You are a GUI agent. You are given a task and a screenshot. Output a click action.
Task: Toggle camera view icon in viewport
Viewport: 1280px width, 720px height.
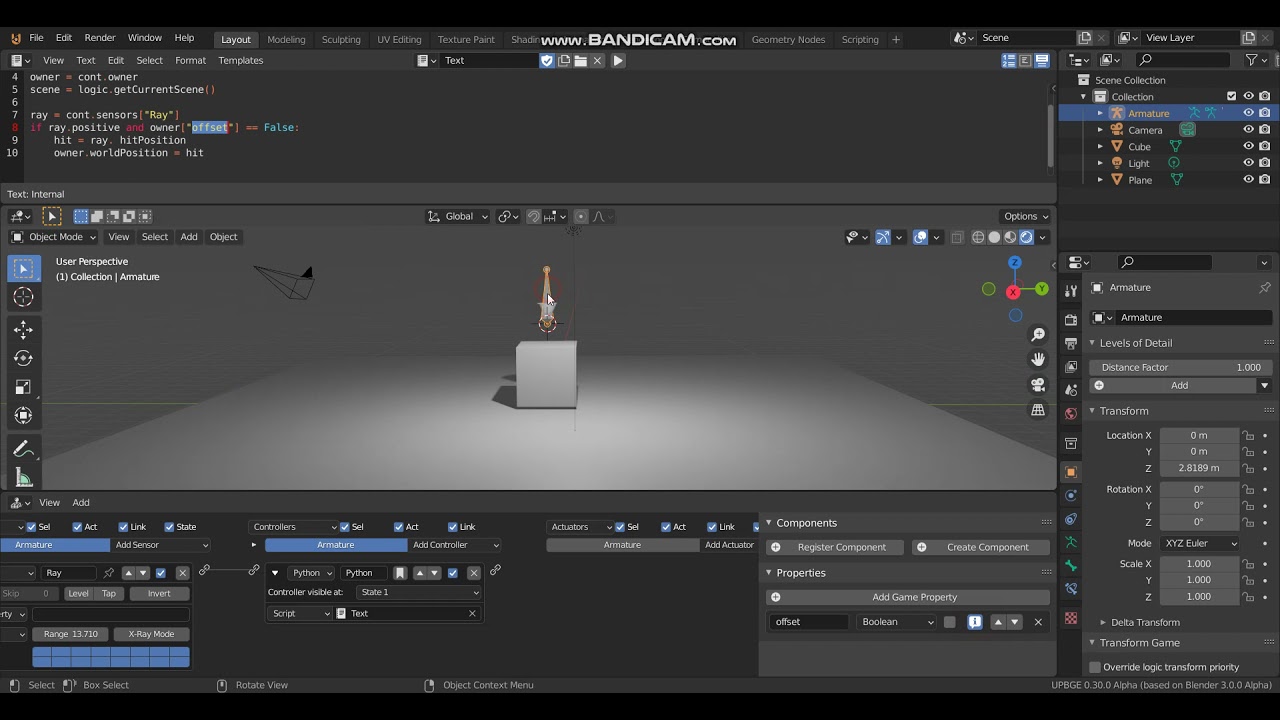click(1038, 385)
